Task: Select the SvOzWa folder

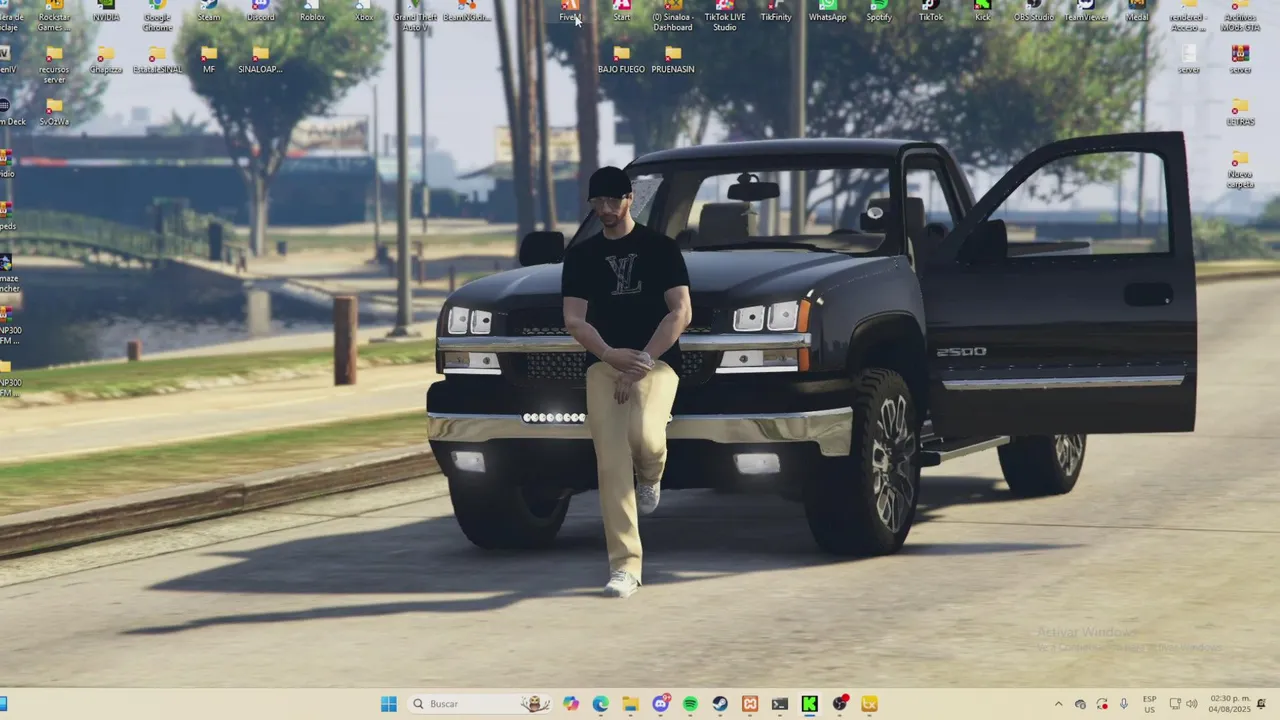Action: click(x=54, y=111)
